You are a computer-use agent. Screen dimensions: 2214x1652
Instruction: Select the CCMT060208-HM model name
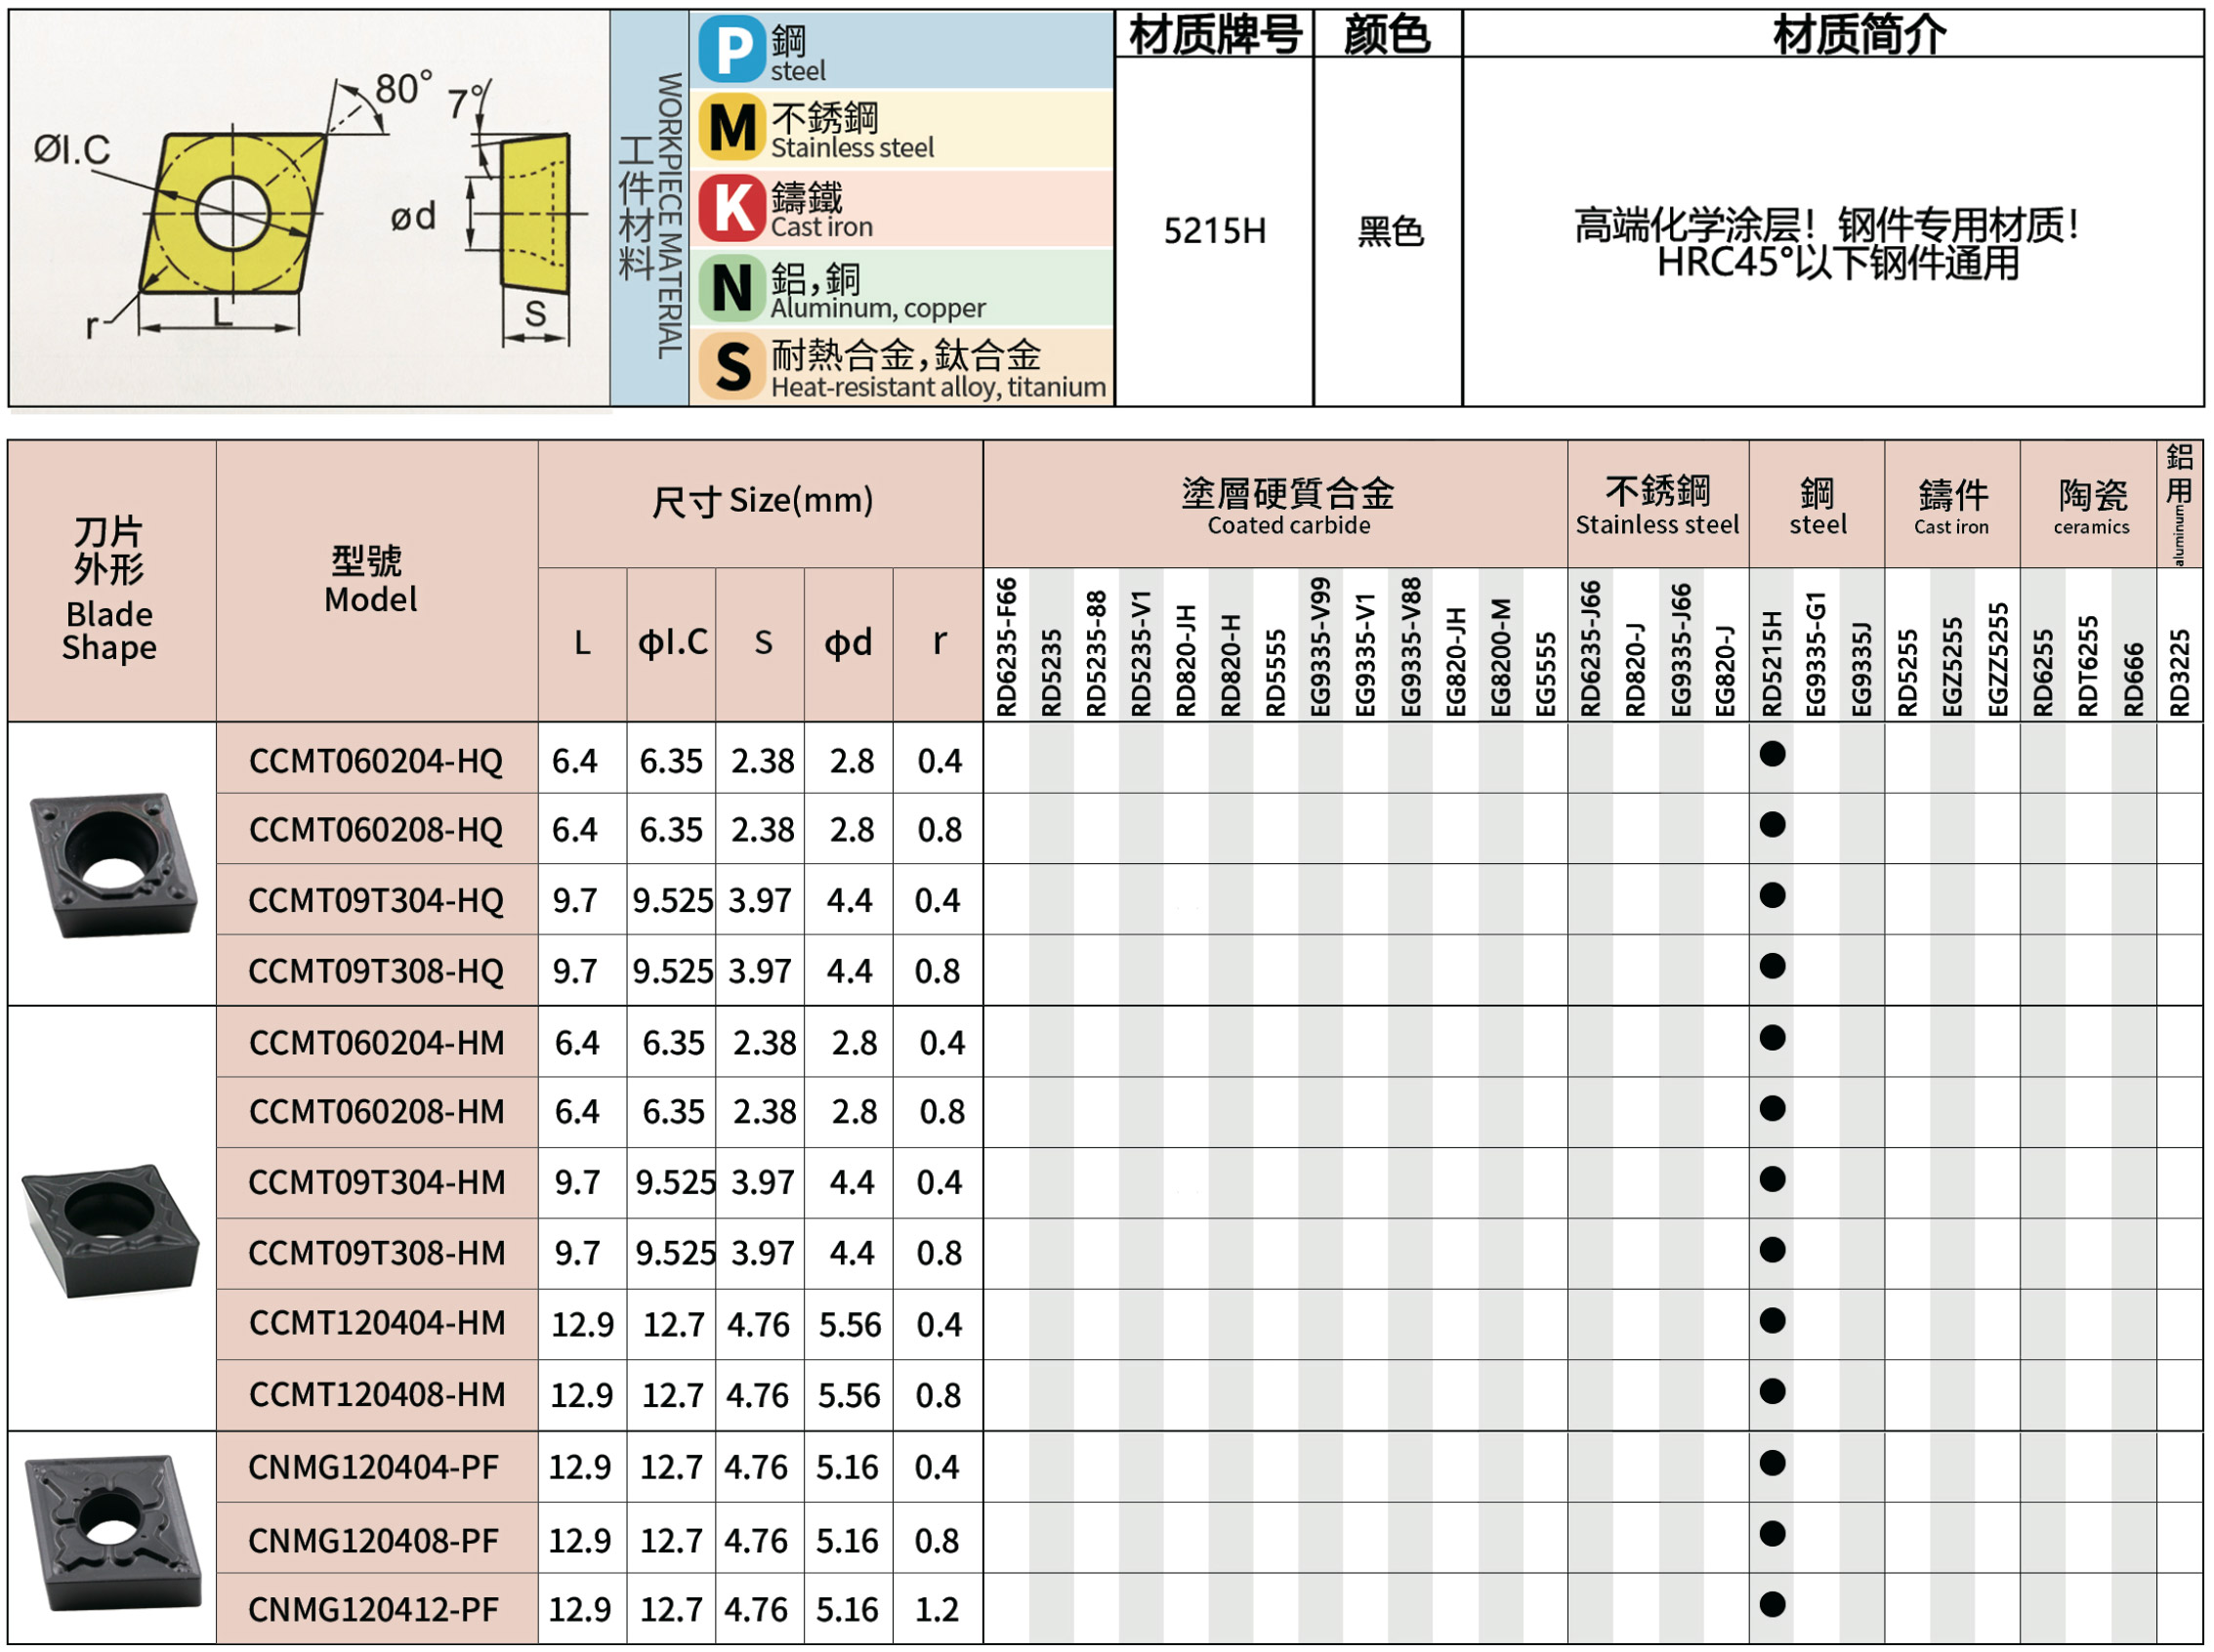click(x=376, y=1113)
